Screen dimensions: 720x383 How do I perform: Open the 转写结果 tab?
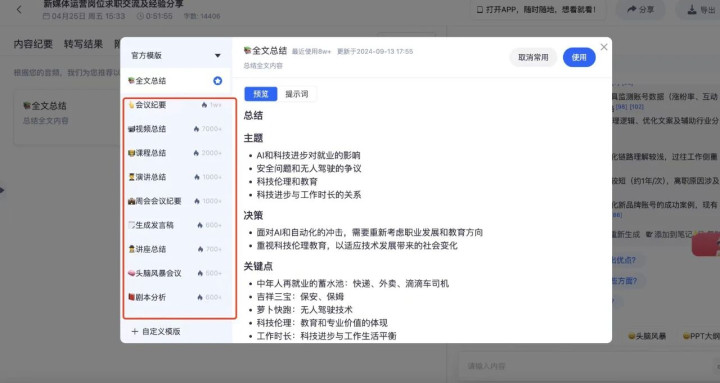coord(83,44)
